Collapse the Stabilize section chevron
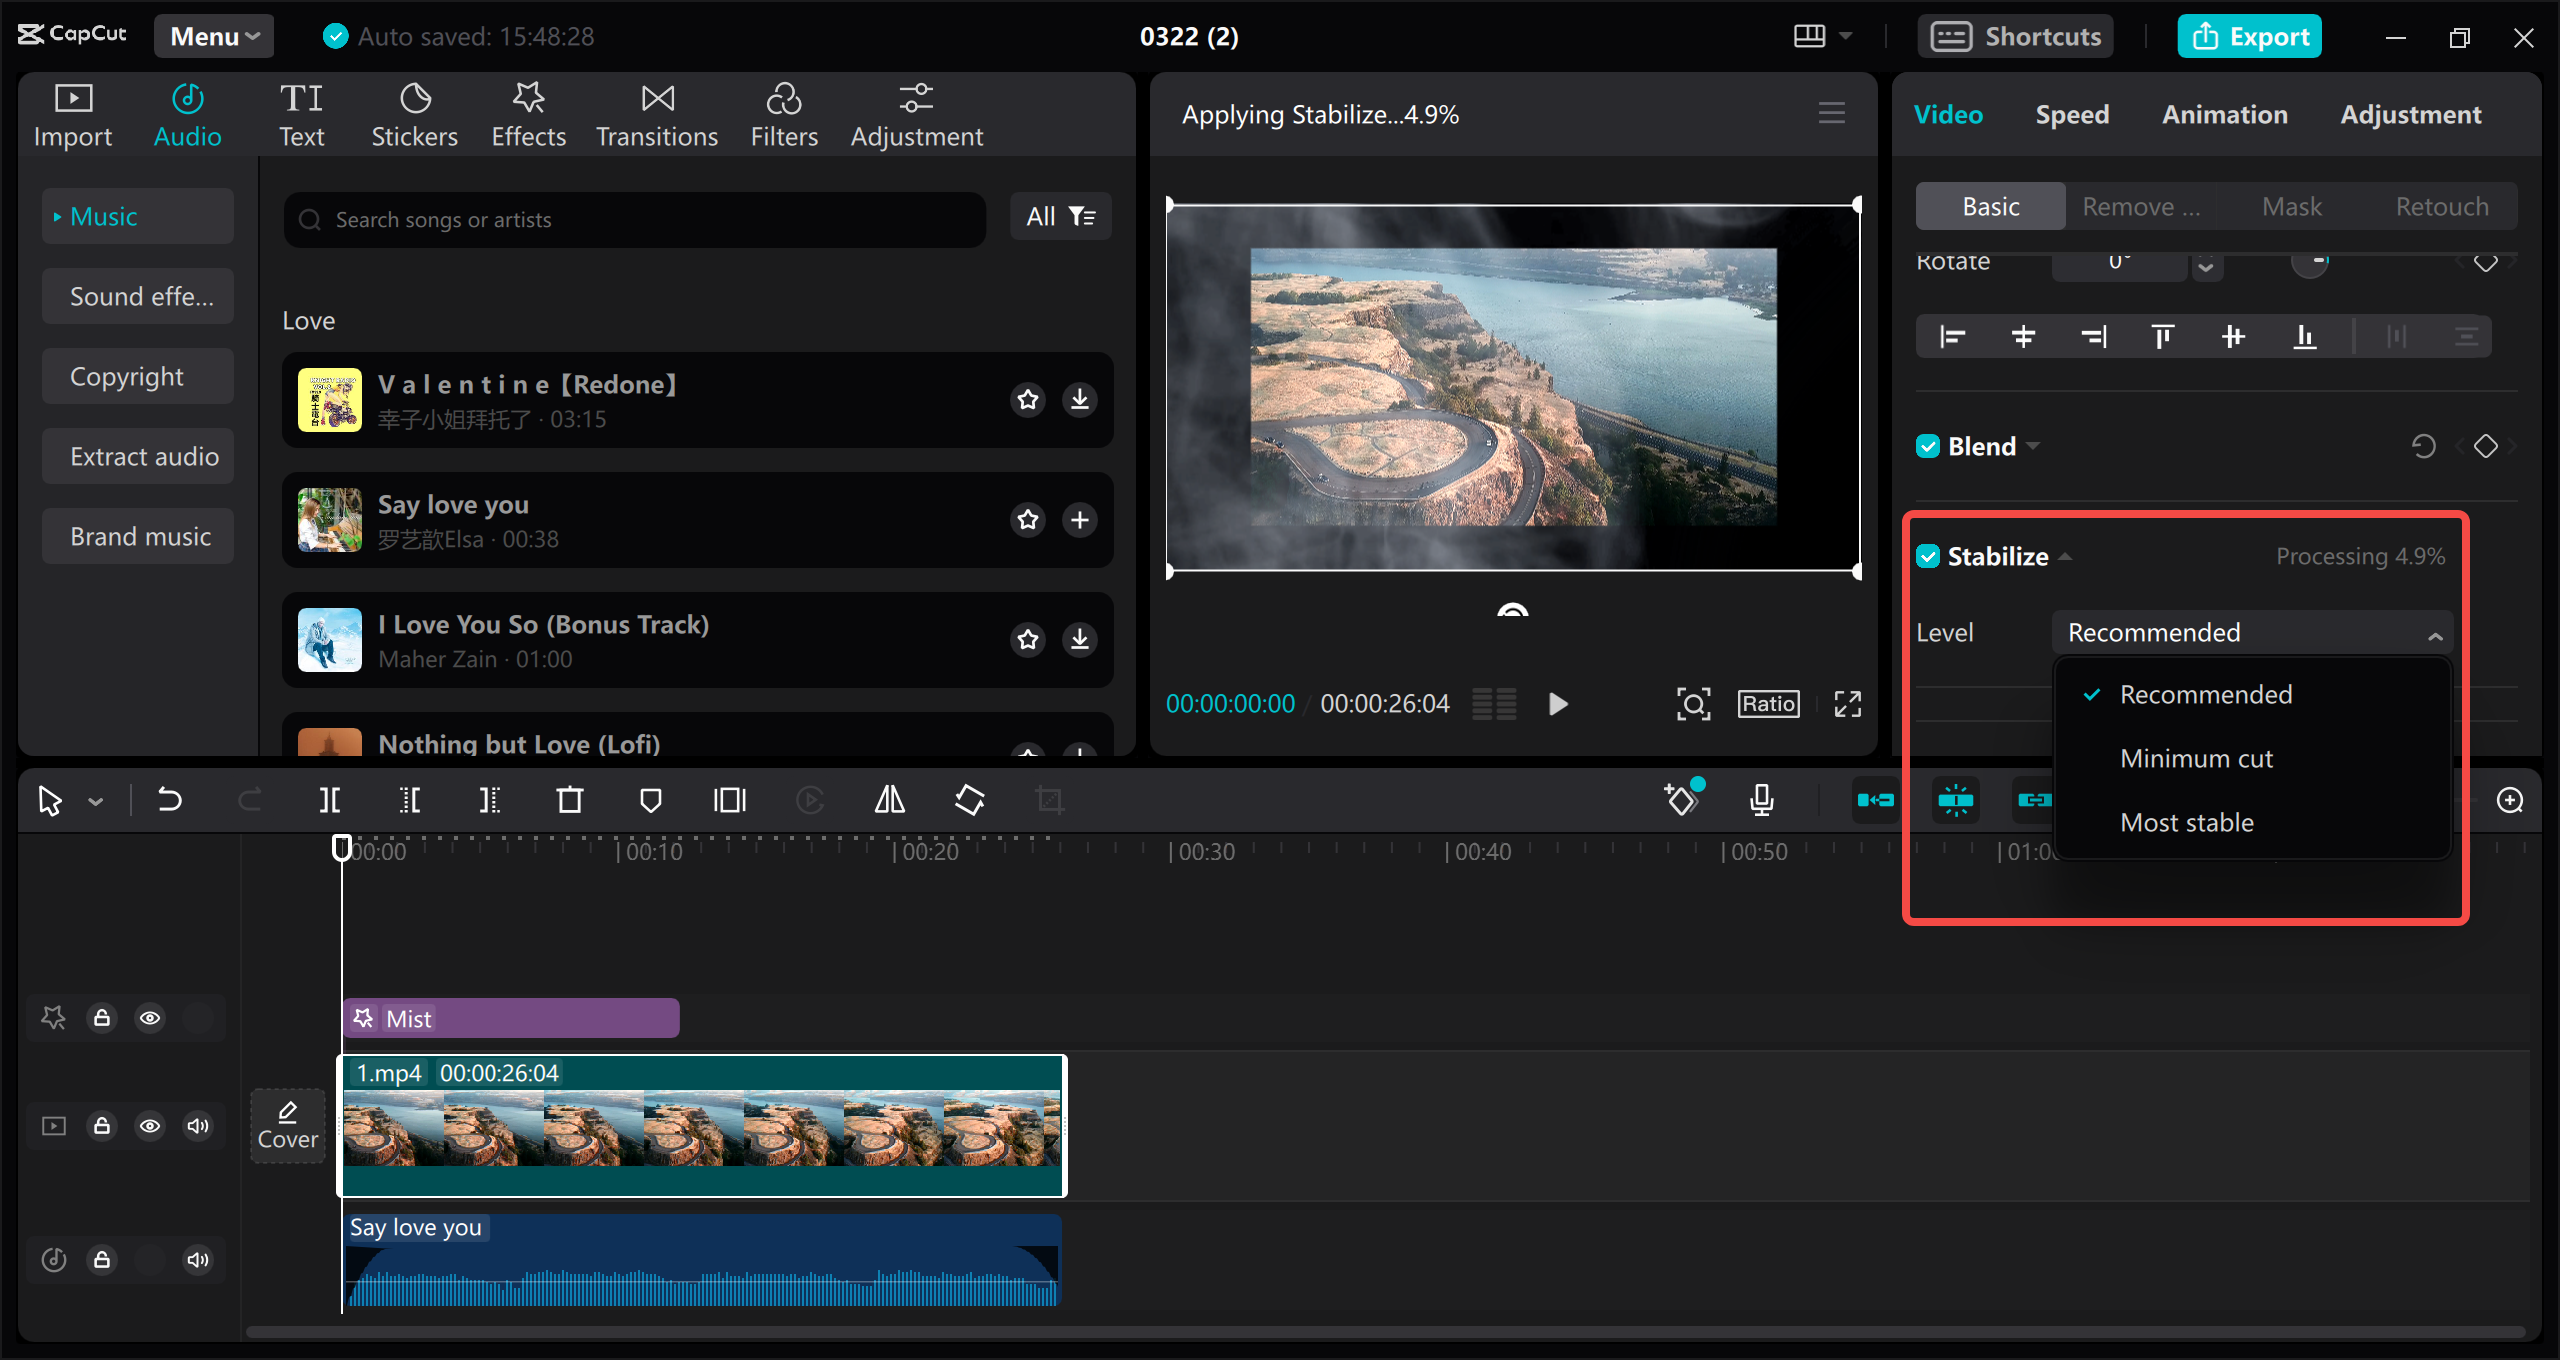 [2066, 556]
